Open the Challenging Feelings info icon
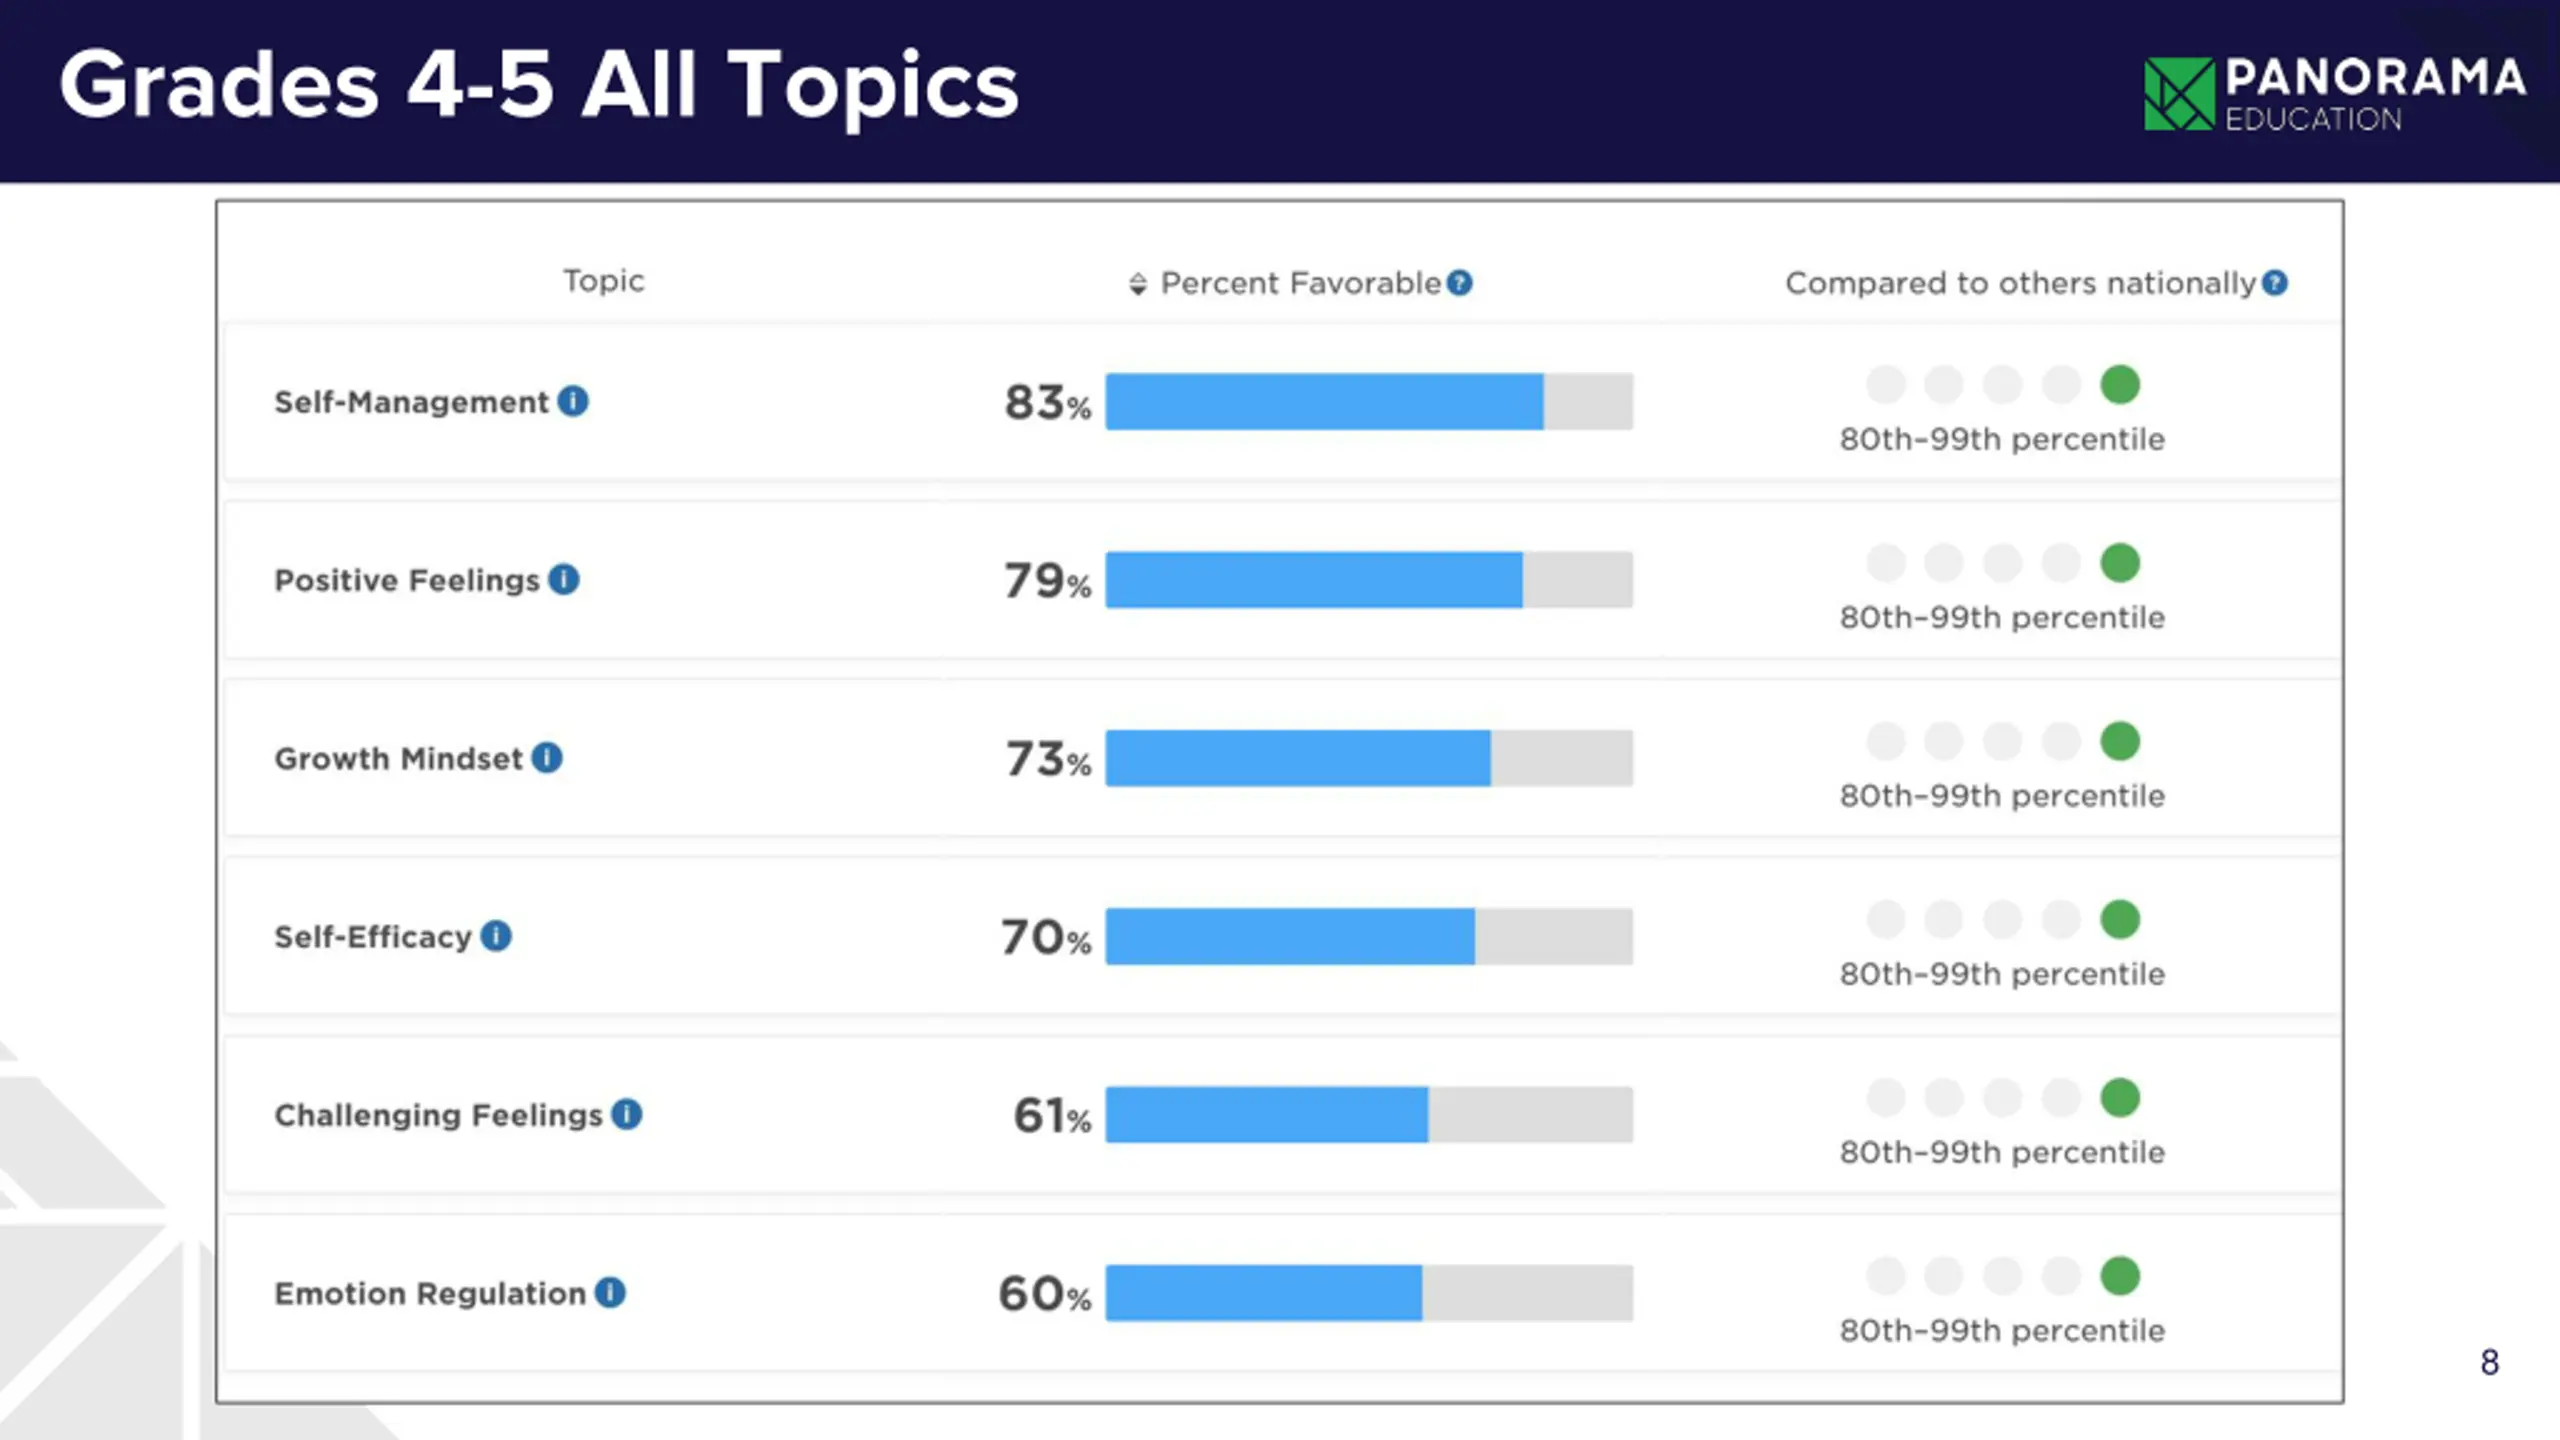 tap(627, 1114)
